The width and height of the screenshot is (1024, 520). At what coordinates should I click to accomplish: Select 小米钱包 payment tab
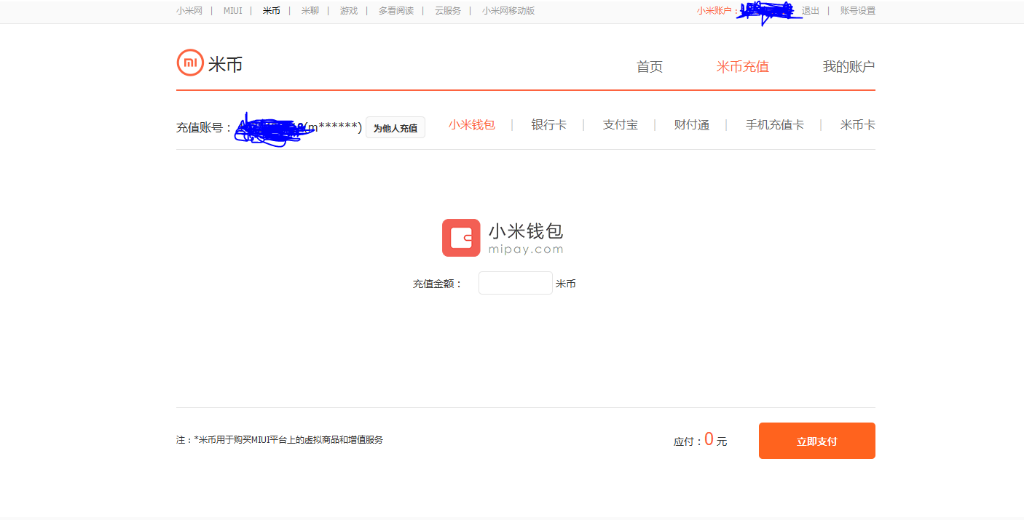coord(472,125)
